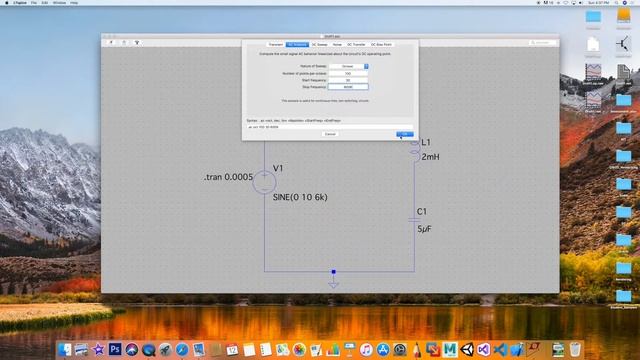Screen dimensions: 640x360
Task: Select the DC Bias Point tab
Action: click(x=381, y=44)
